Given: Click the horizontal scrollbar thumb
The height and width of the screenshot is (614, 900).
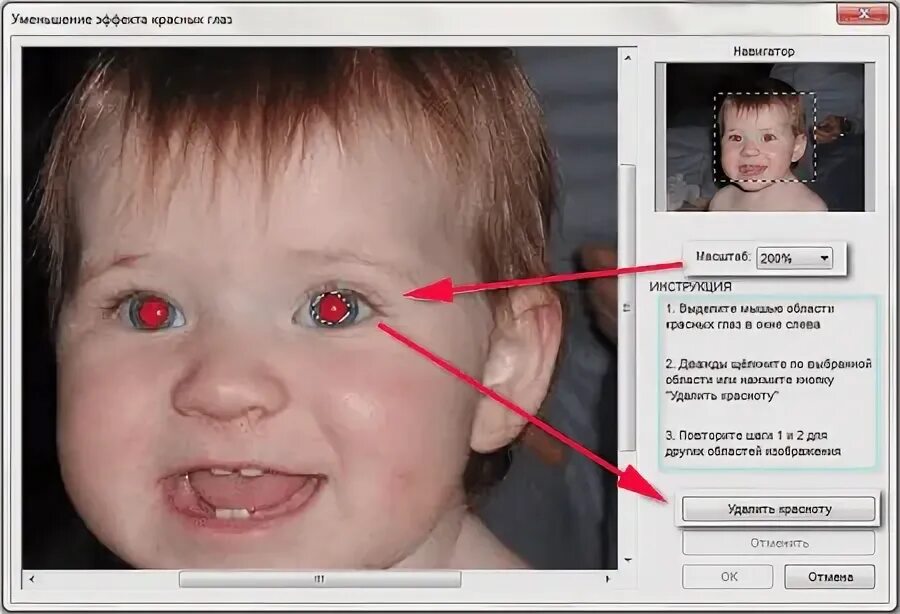Looking at the screenshot, I should coord(320,579).
